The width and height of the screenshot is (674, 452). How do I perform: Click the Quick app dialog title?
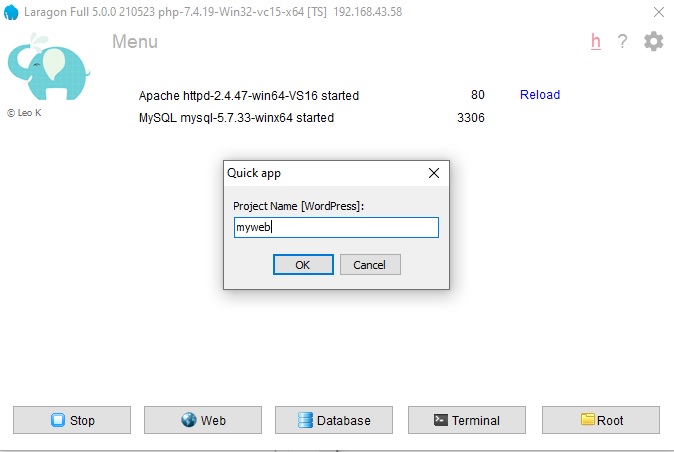pos(254,173)
